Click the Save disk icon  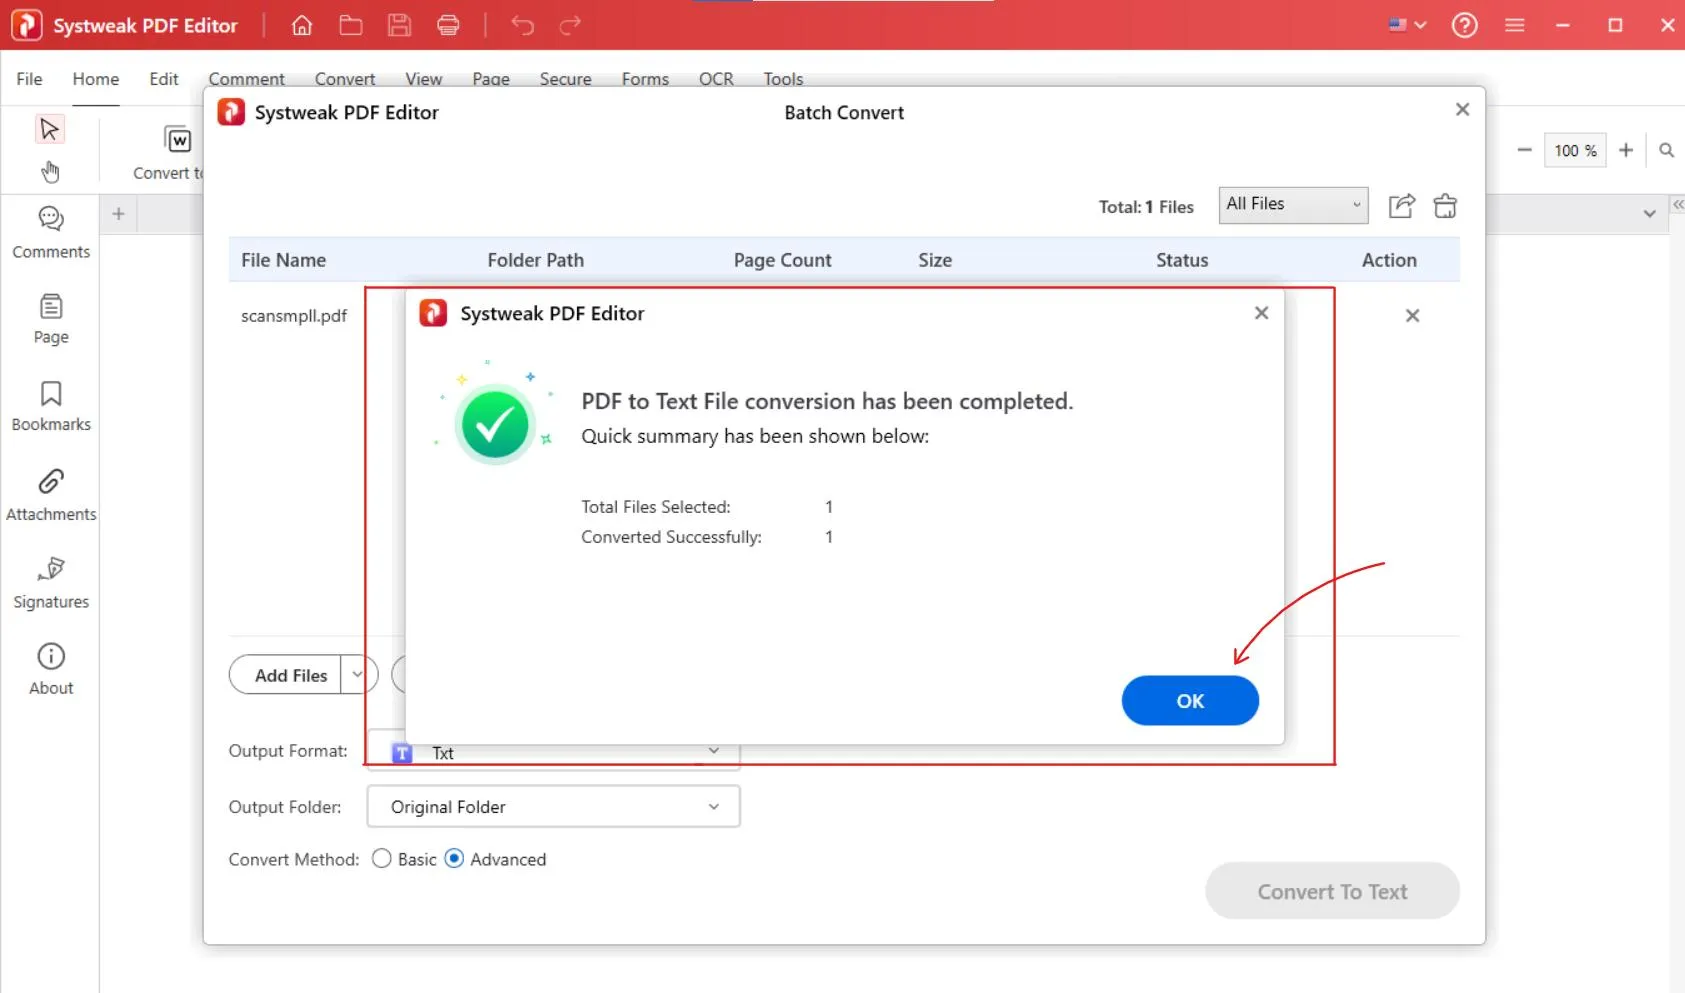tap(399, 25)
